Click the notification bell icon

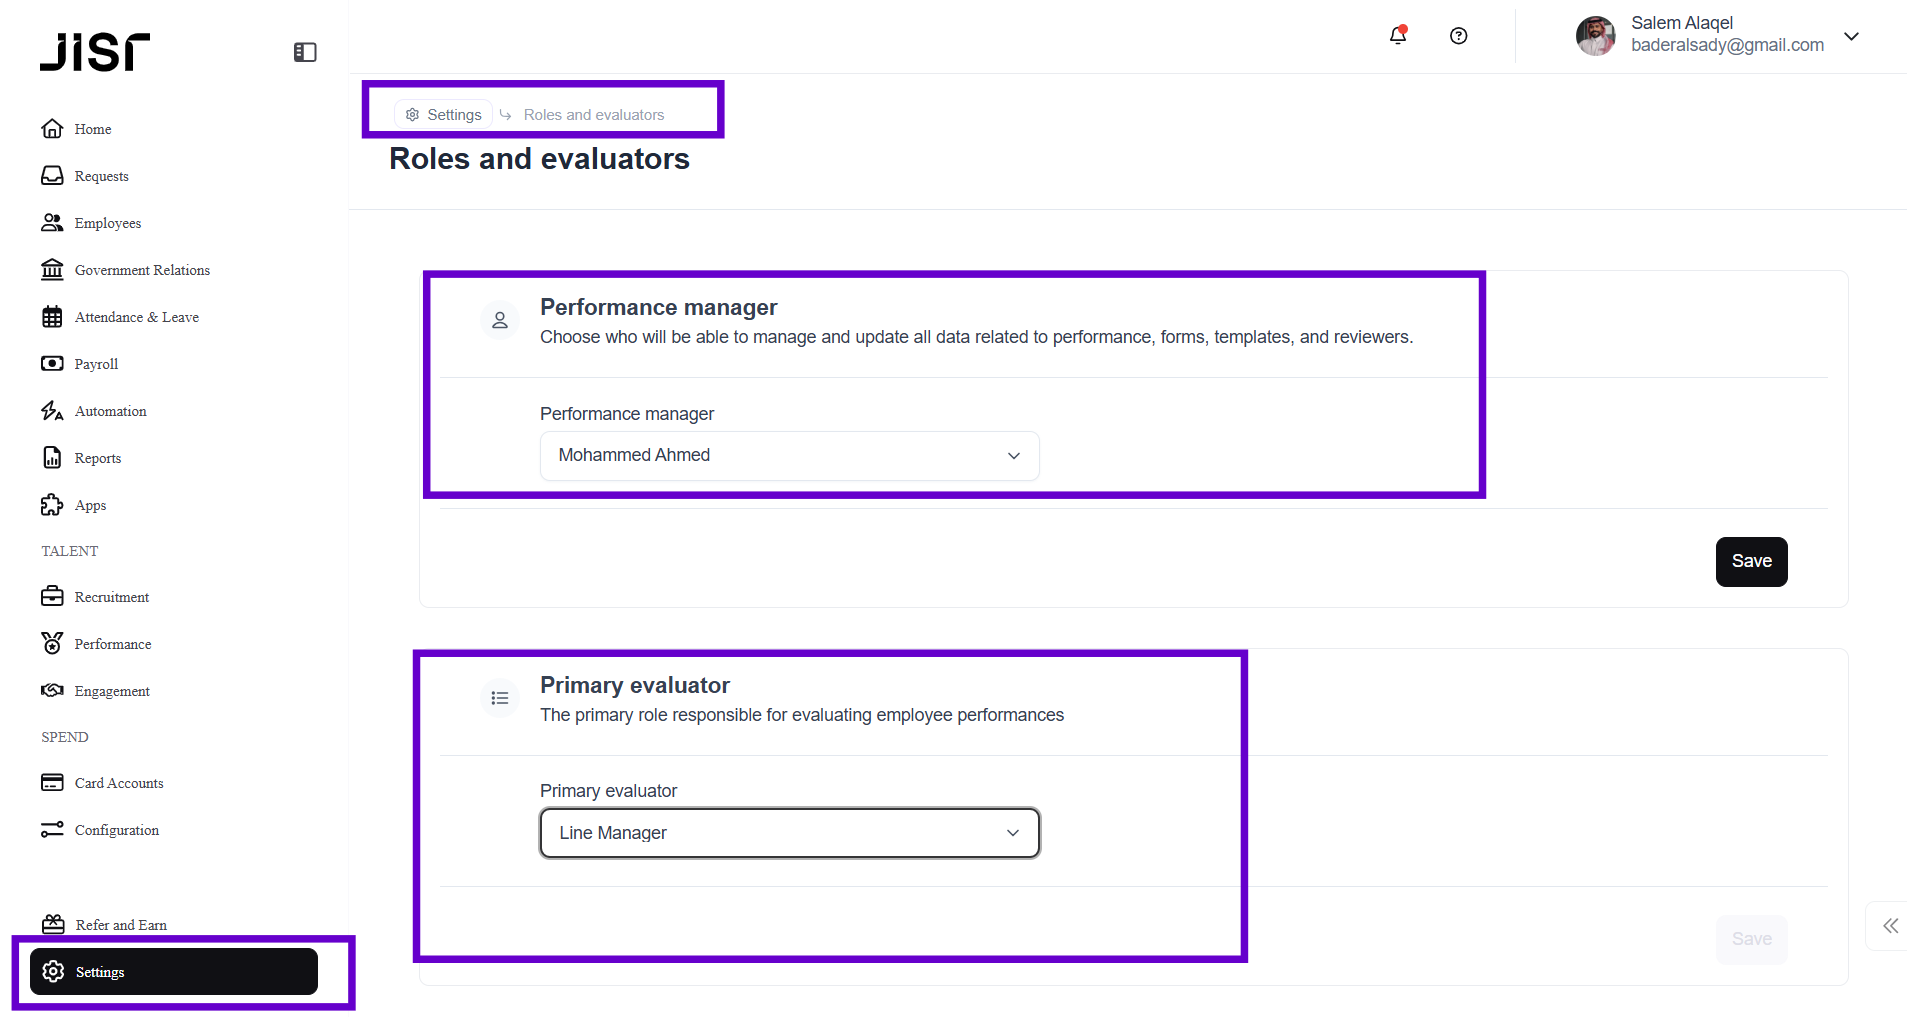1398,36
